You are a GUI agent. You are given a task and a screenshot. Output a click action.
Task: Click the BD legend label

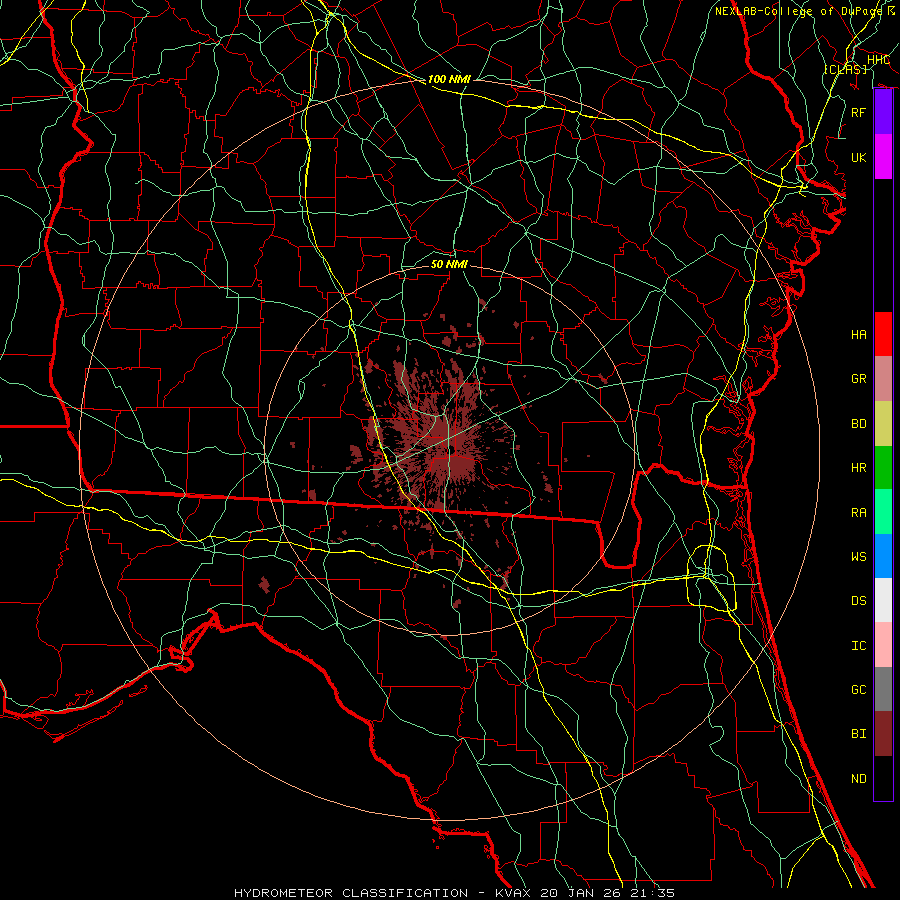point(859,424)
